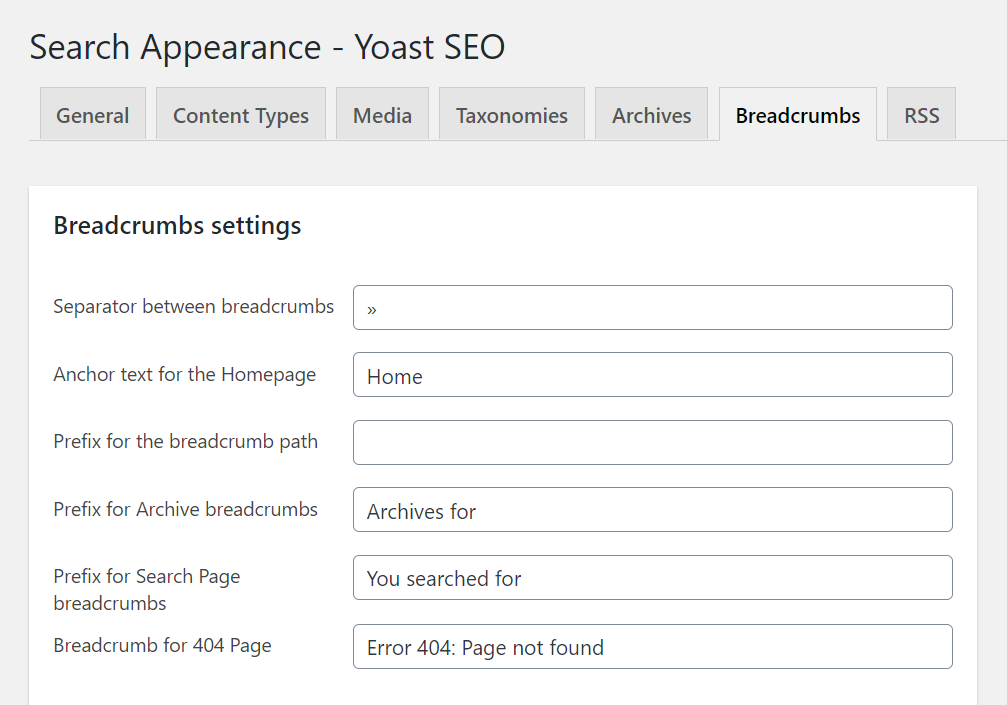The height and width of the screenshot is (705, 1007).
Task: Select the Media tab
Action: tap(382, 115)
